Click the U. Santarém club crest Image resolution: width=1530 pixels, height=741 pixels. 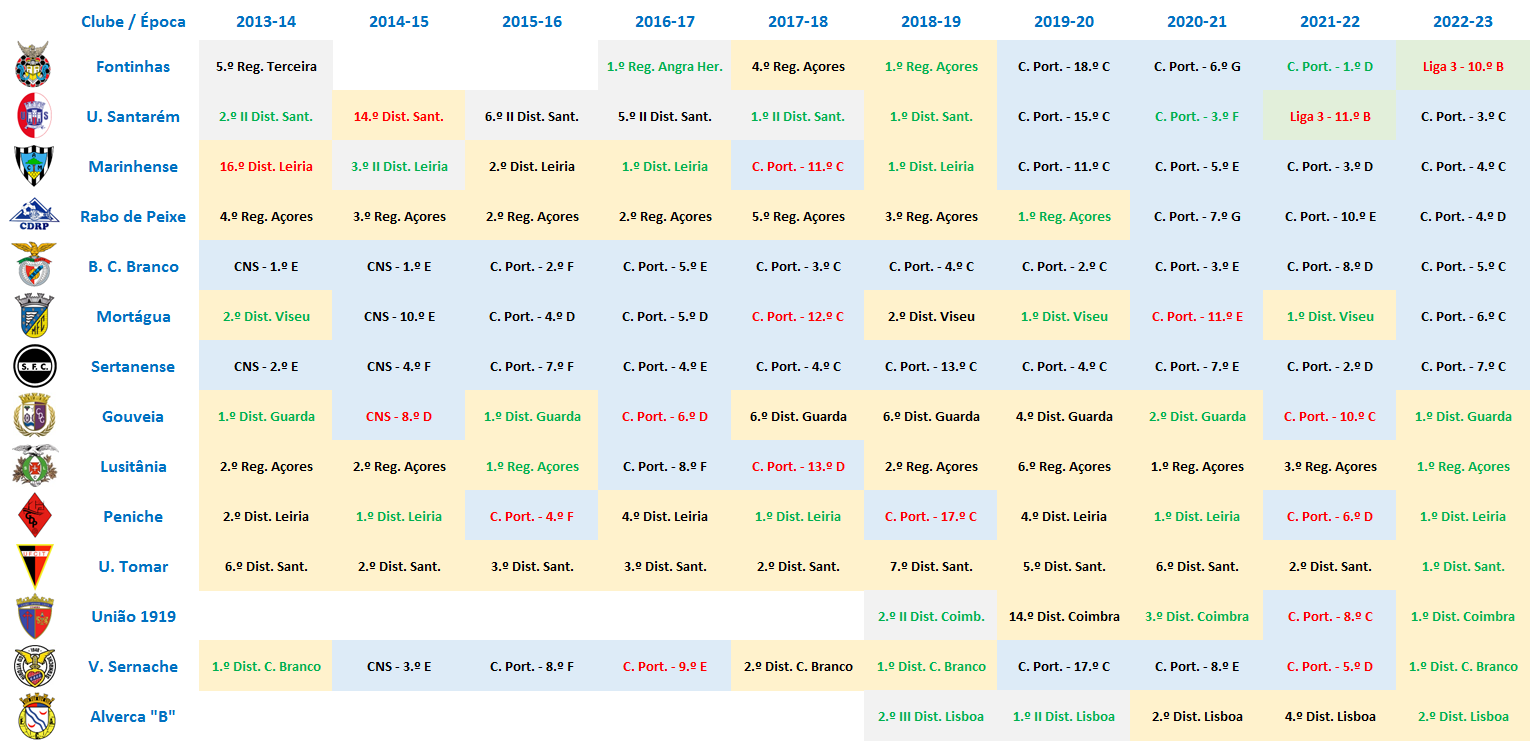coord(33,116)
